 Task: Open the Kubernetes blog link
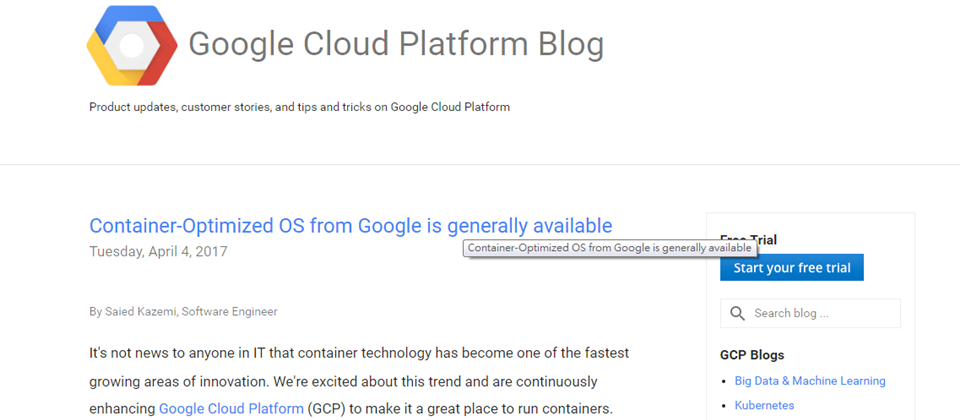tap(764, 405)
